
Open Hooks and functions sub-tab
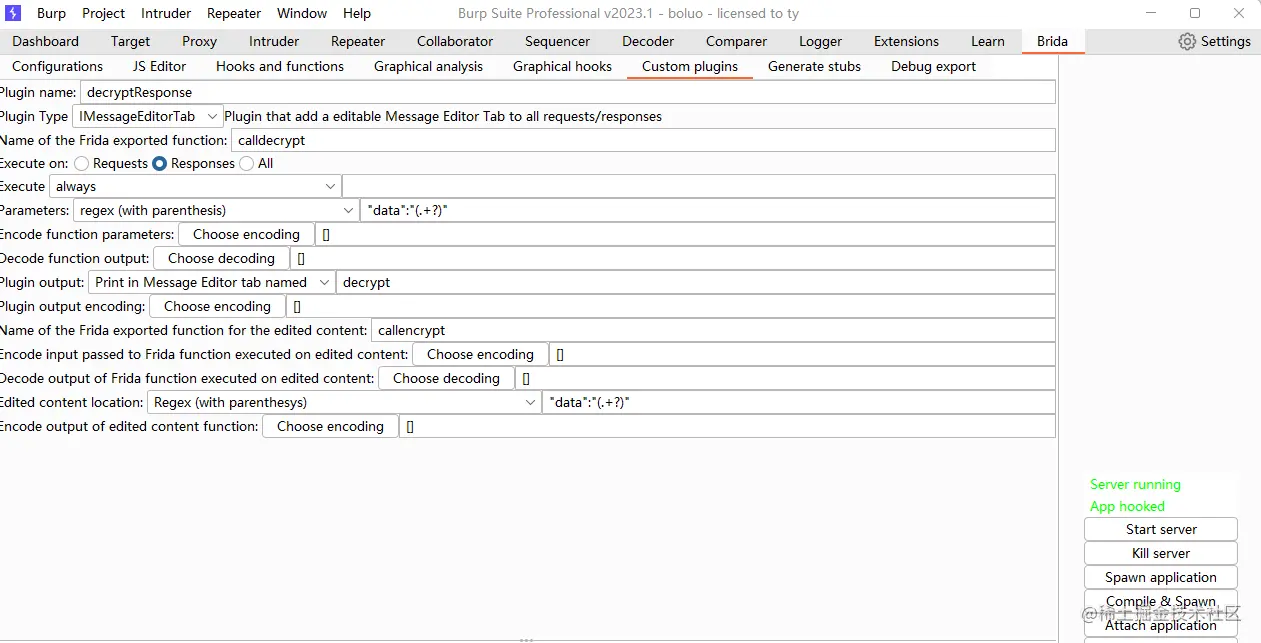coord(280,66)
